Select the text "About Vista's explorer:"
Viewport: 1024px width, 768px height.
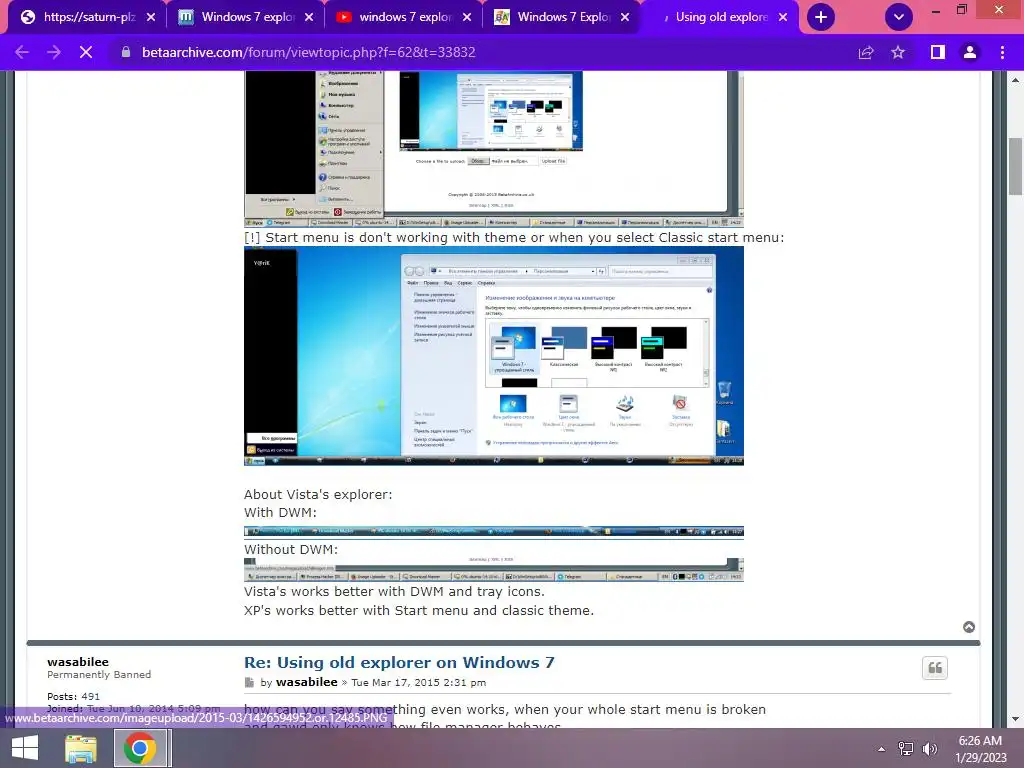pyautogui.click(x=318, y=494)
